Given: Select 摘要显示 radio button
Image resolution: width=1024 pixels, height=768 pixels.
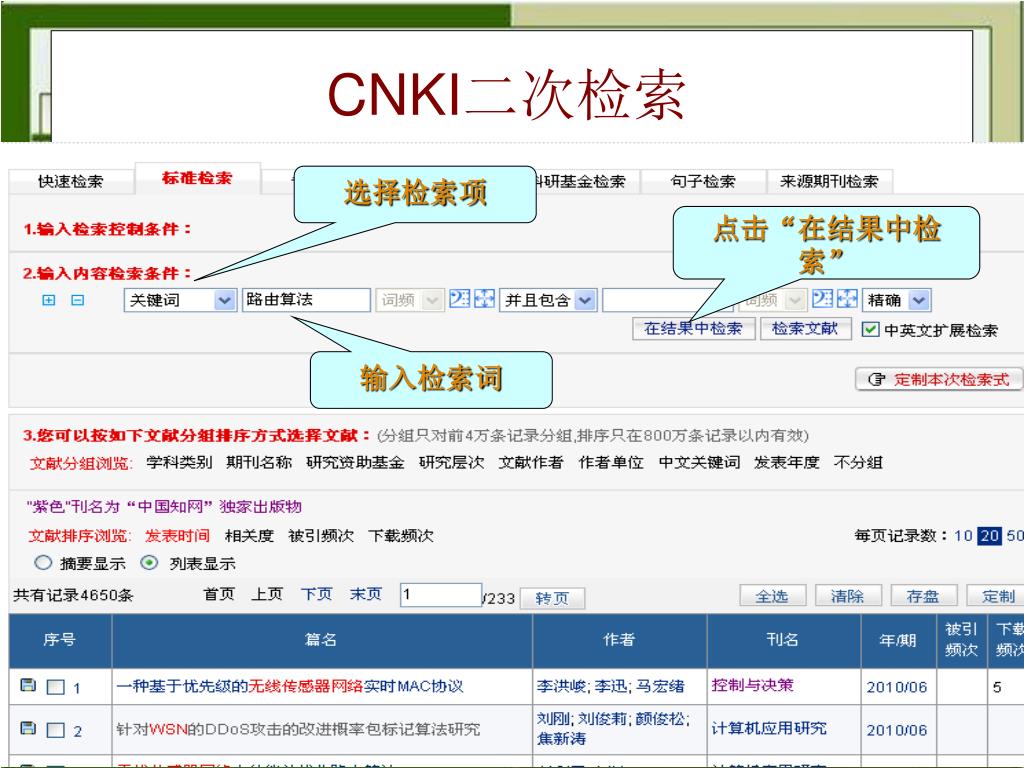Looking at the screenshot, I should click(x=43, y=562).
